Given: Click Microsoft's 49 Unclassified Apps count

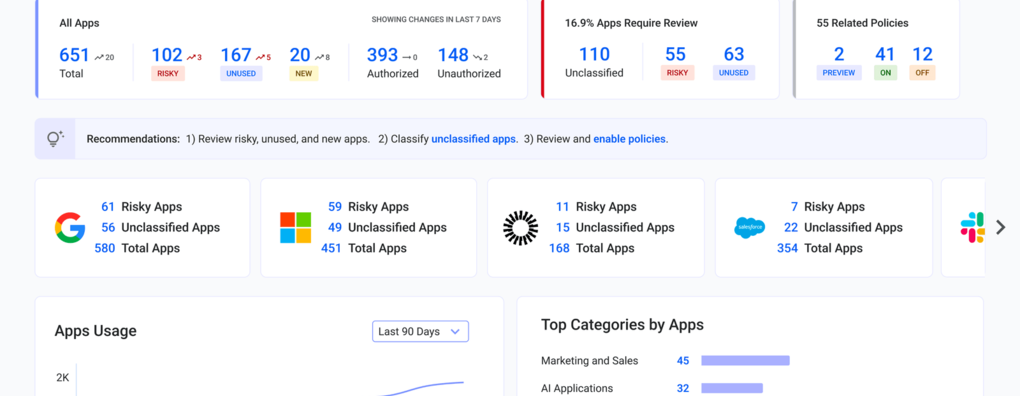Looking at the screenshot, I should 335,228.
